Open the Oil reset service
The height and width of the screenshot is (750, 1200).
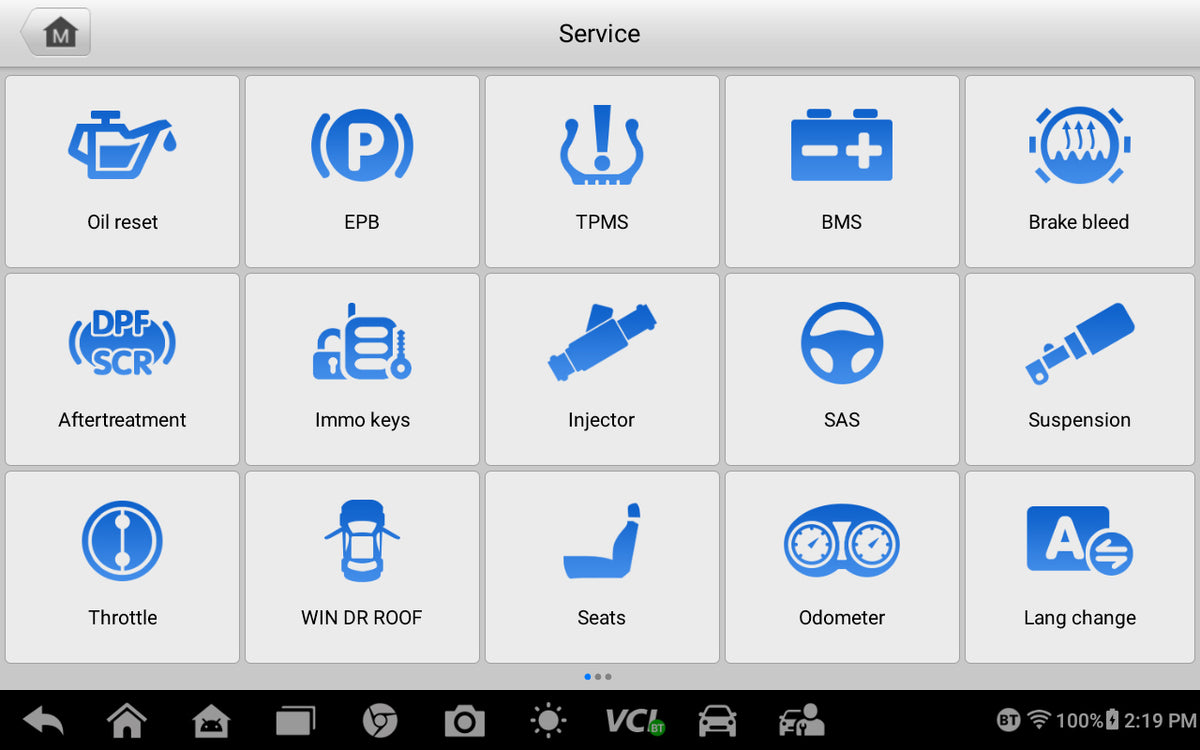pyautogui.click(x=122, y=172)
